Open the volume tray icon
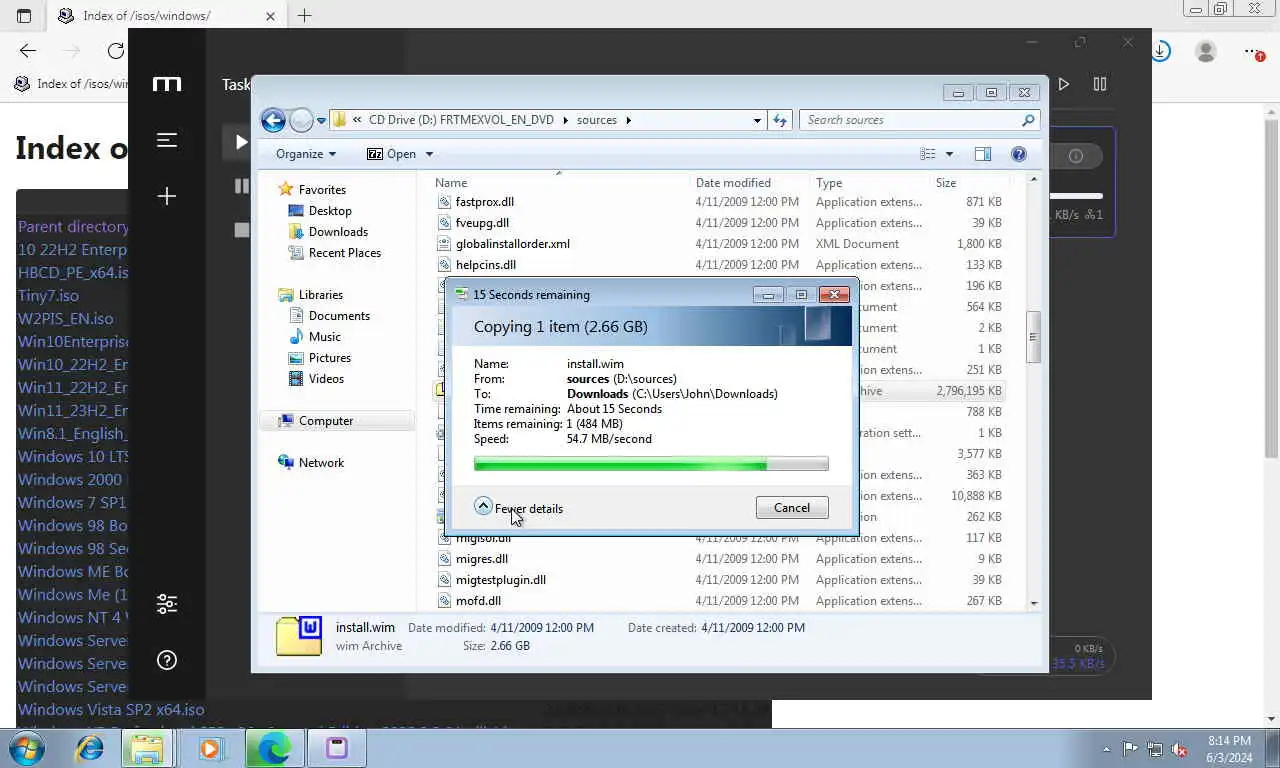 point(1179,749)
